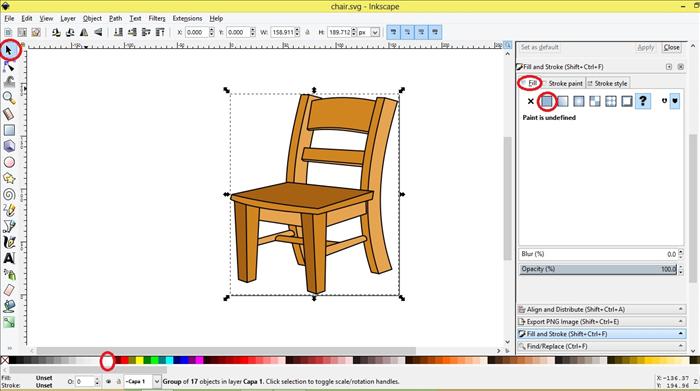Screen dimensions: 700x391
Task: Click Flip horizontally icon
Action: point(84,32)
